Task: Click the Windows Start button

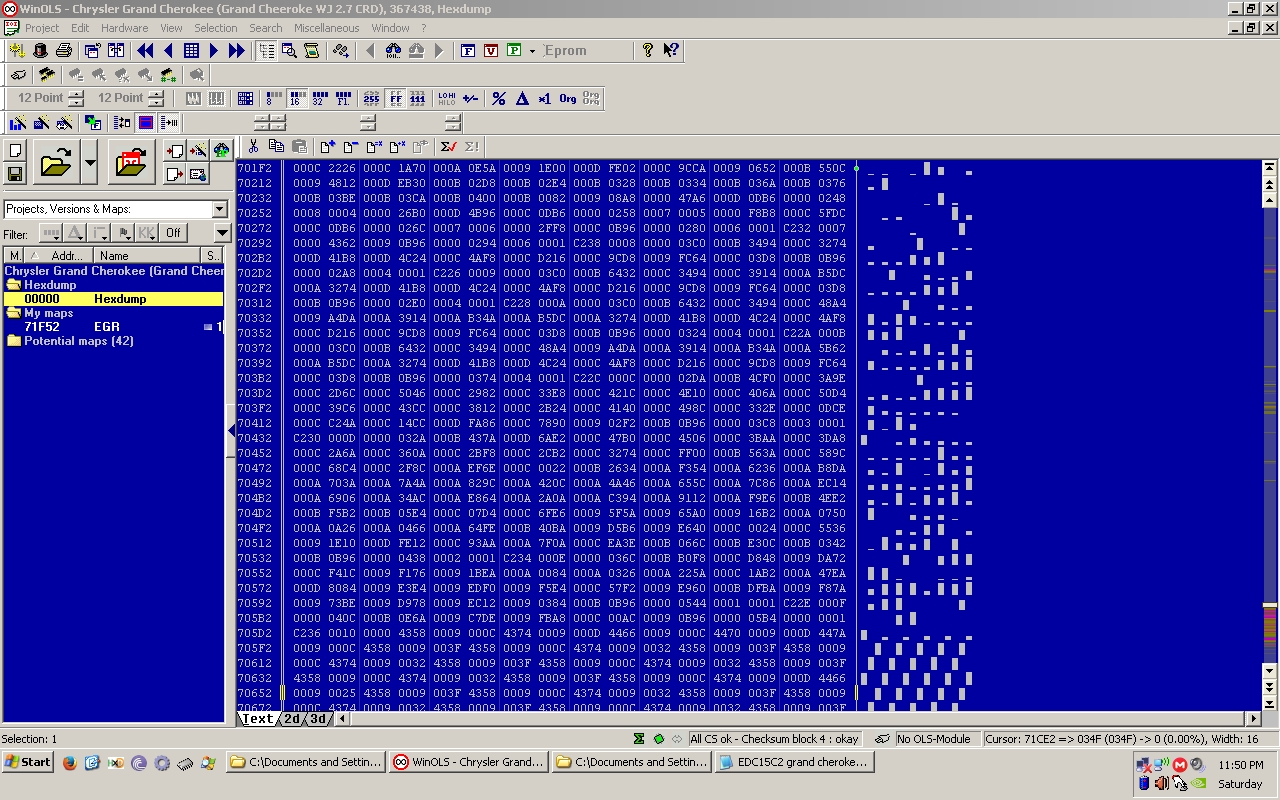Action: [28, 762]
